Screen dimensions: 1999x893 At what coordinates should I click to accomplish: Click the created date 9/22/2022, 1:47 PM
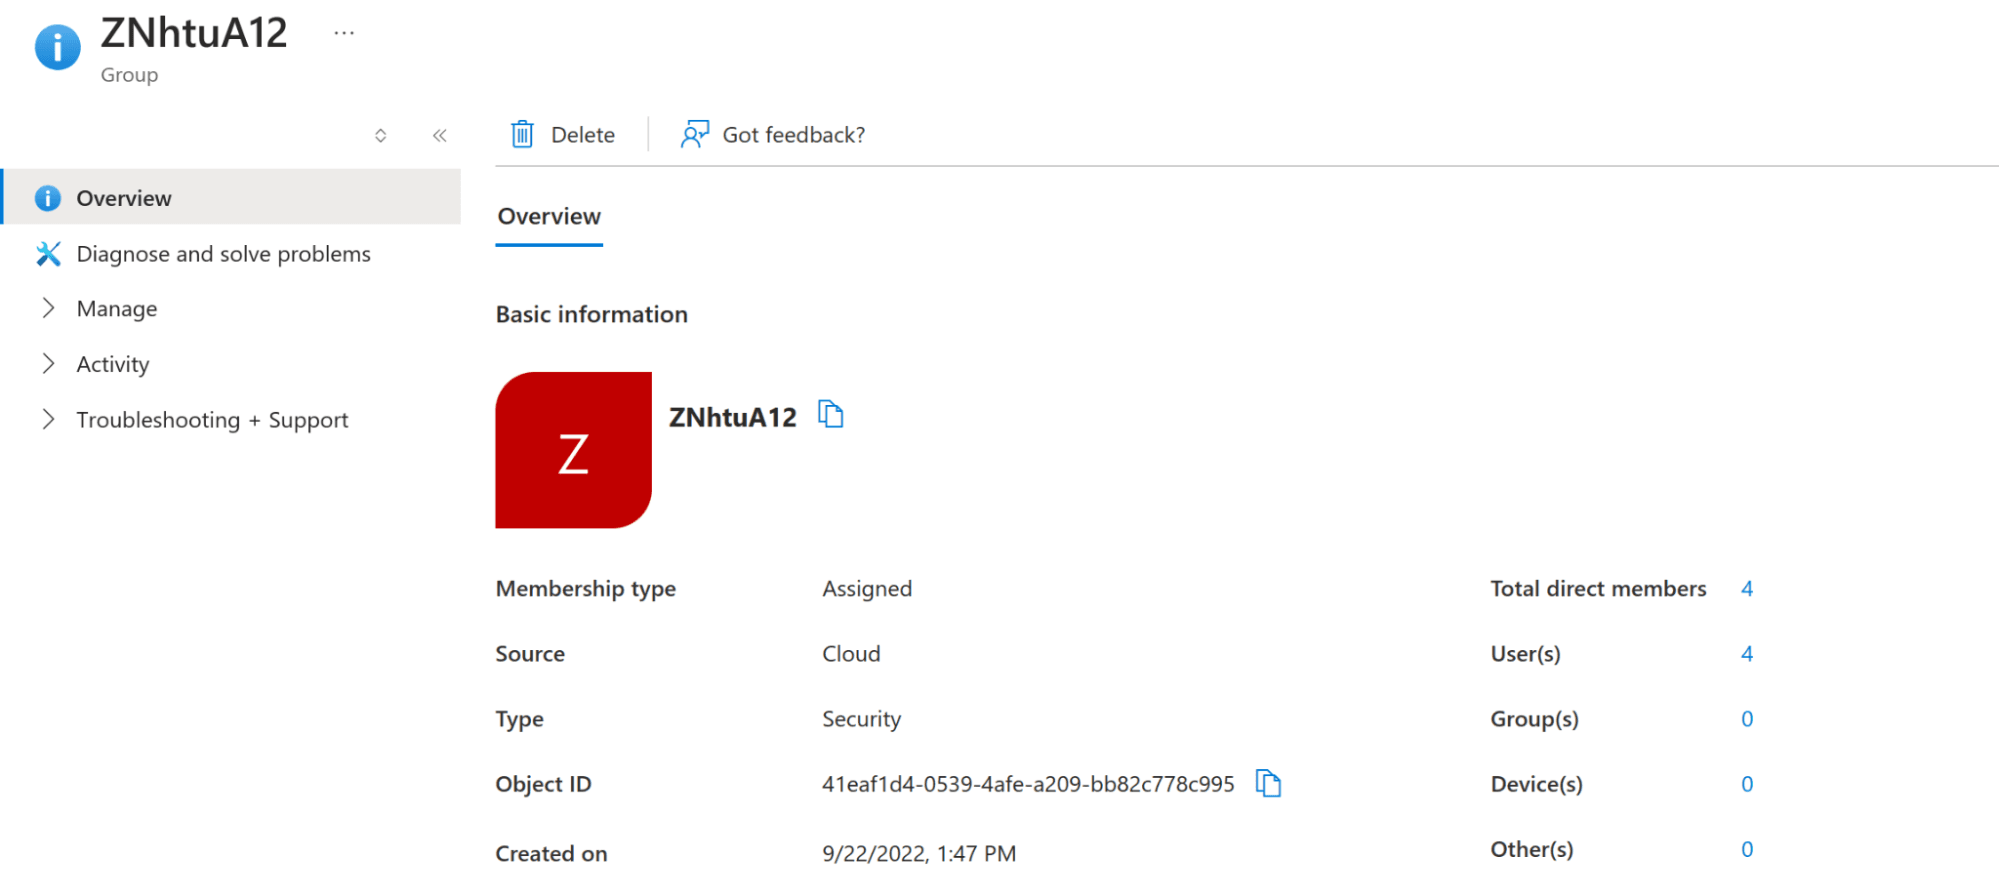click(x=919, y=854)
